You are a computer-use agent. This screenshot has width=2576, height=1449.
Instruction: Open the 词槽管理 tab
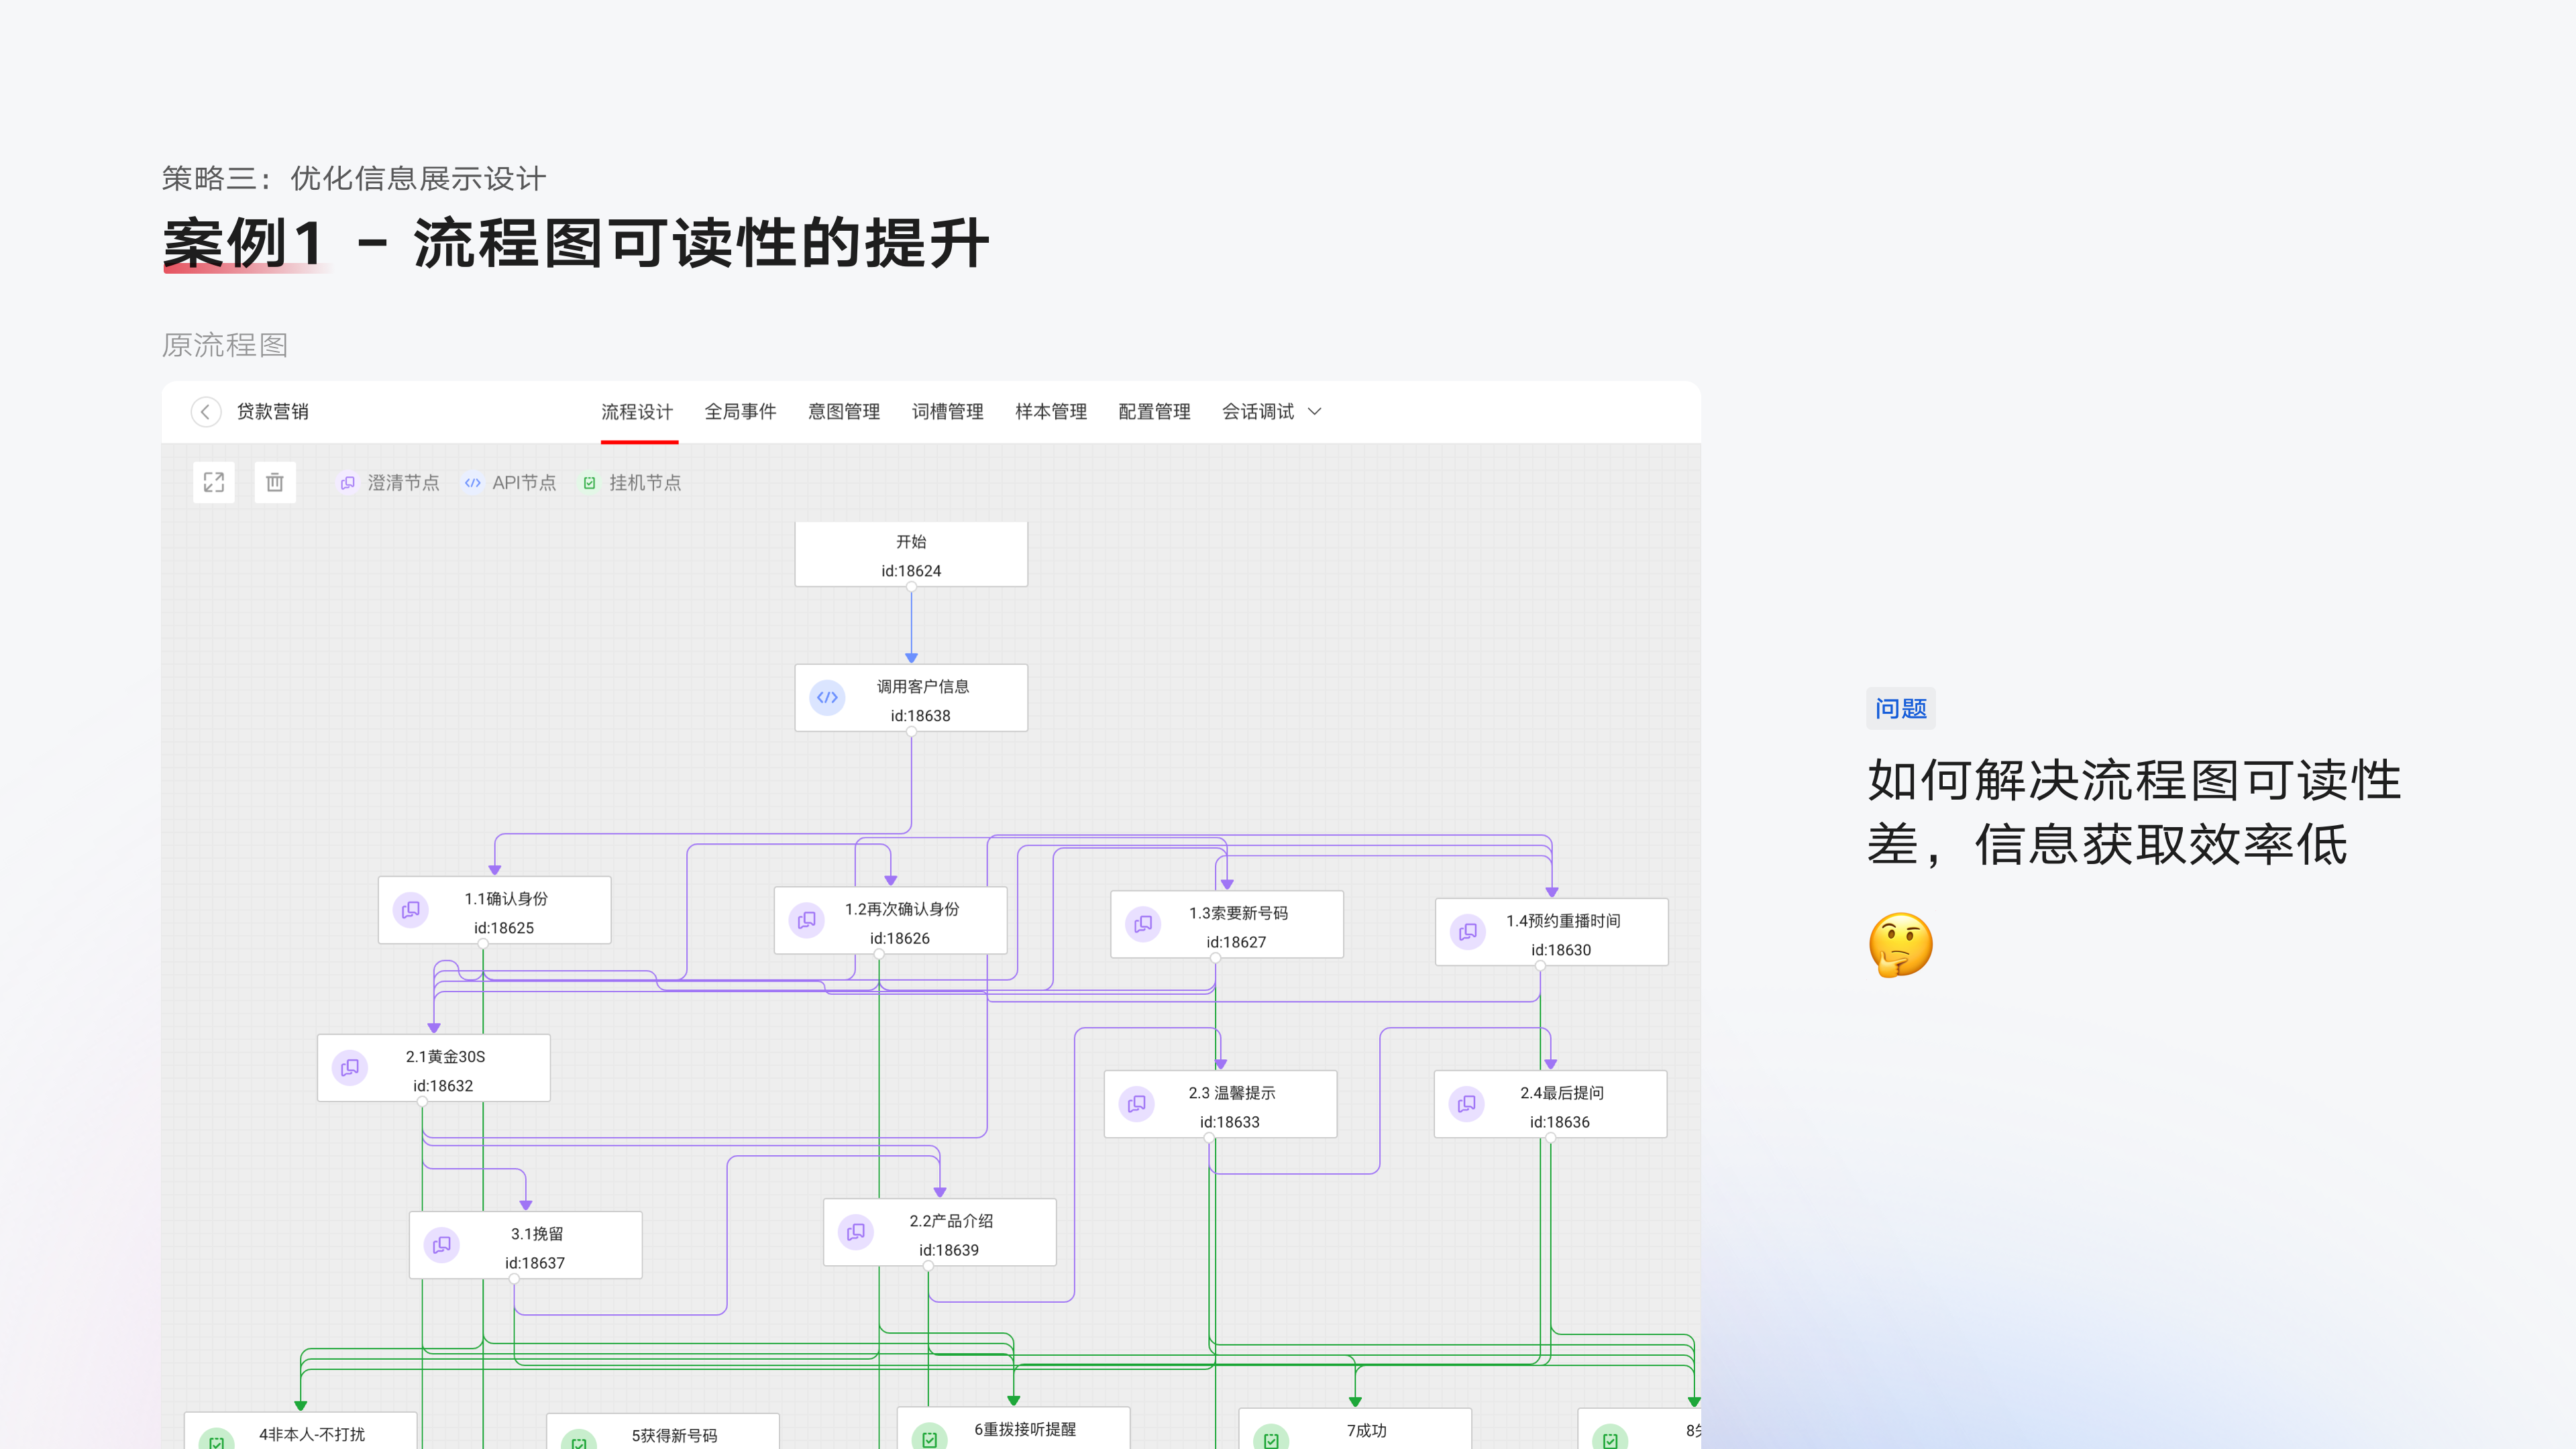coord(947,412)
